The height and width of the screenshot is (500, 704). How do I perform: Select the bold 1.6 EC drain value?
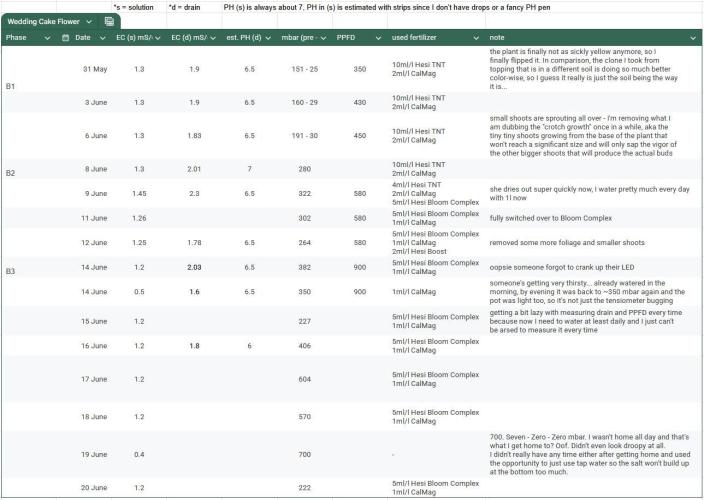(194, 292)
